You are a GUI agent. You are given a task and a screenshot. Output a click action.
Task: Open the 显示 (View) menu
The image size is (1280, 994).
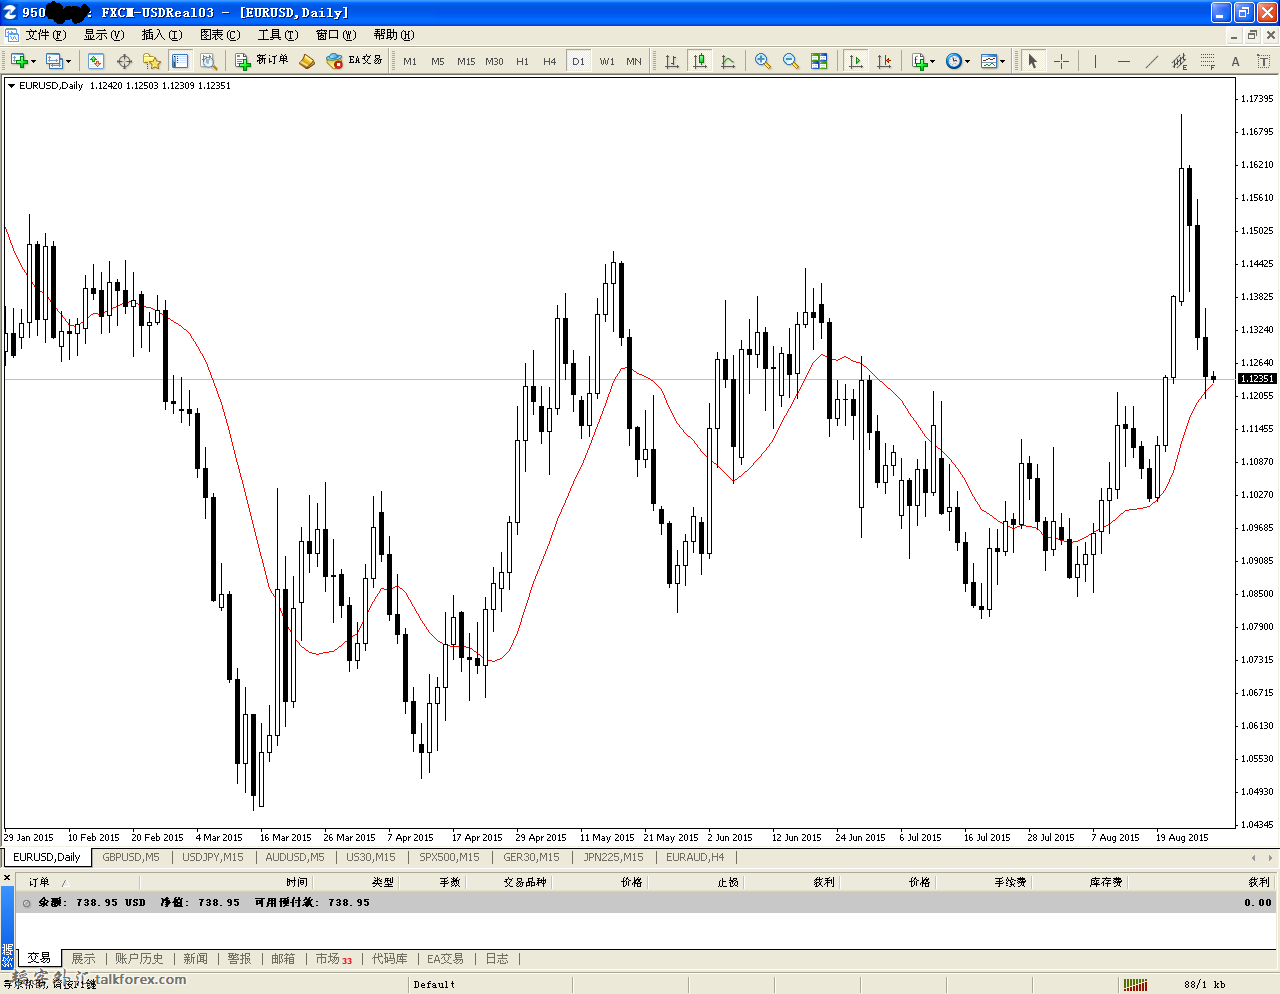click(104, 35)
